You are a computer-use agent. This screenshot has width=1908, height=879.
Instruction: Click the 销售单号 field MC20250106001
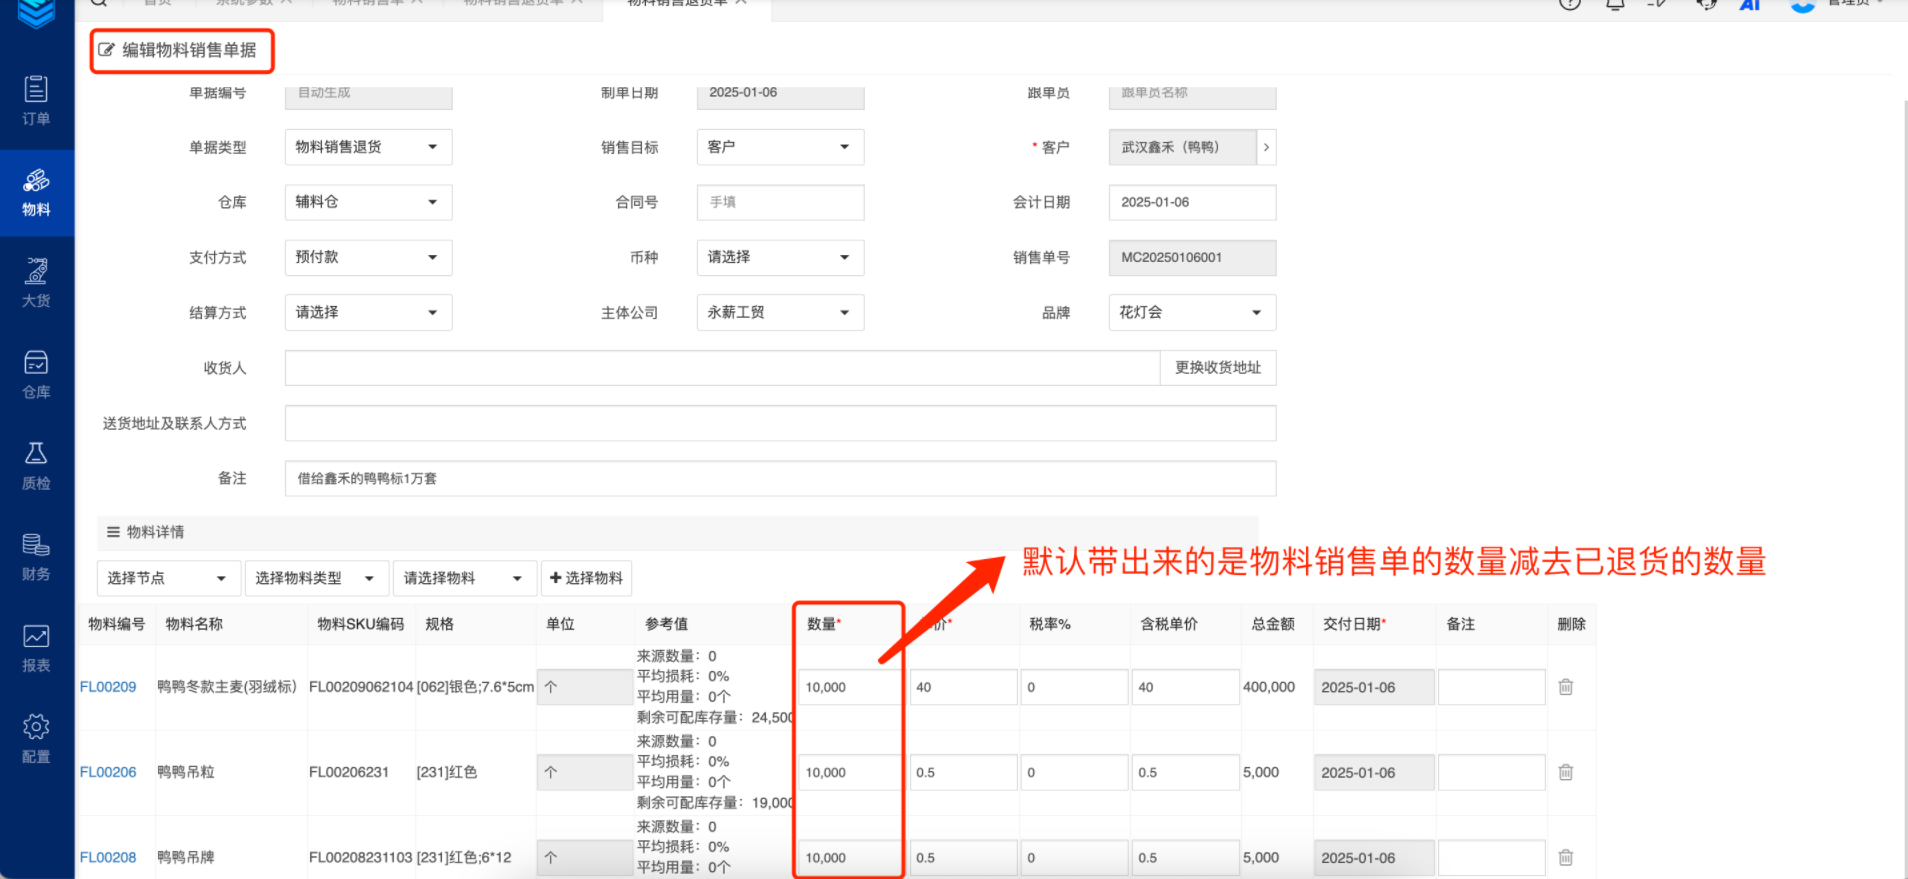coord(1192,257)
